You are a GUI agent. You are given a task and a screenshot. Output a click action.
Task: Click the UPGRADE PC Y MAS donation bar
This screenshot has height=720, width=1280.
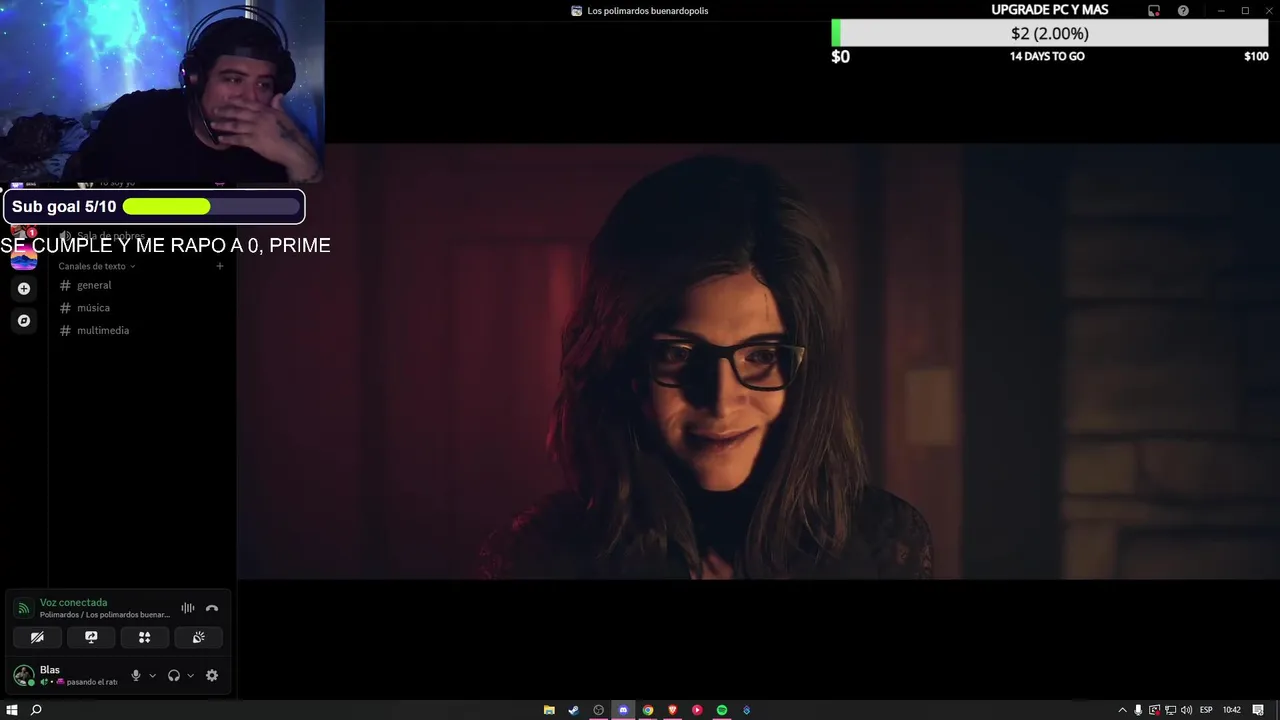point(1049,33)
